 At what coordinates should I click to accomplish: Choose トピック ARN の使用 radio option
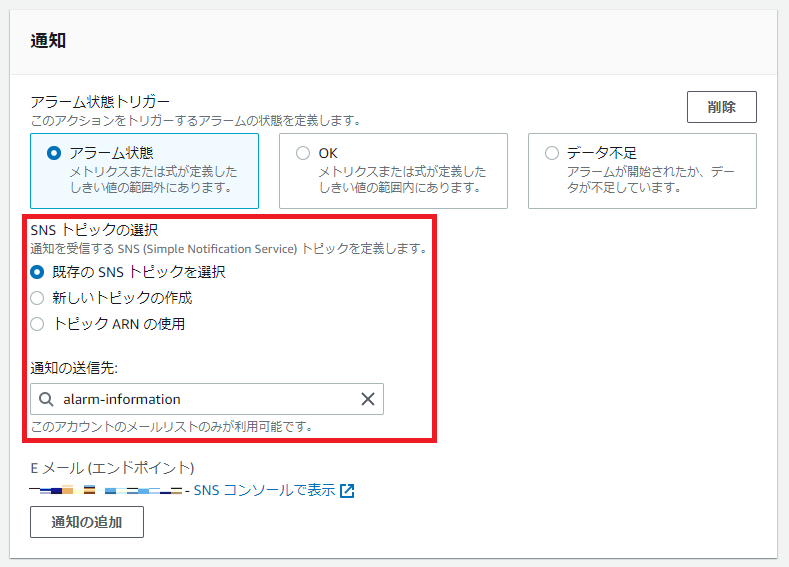37,324
